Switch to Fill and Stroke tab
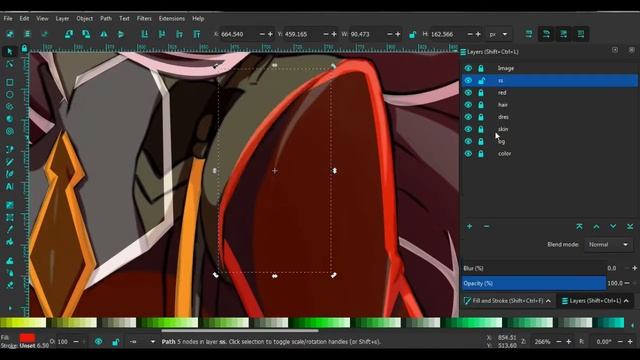This screenshot has width=640, height=360. (508, 301)
